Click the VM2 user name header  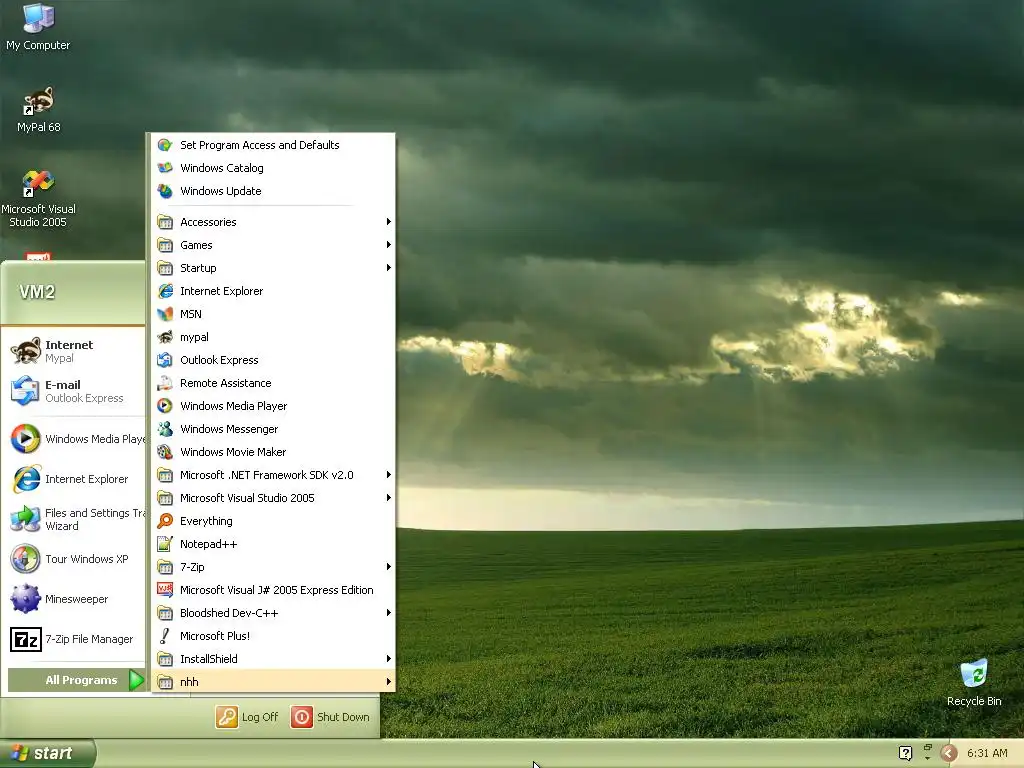pyautogui.click(x=37, y=292)
